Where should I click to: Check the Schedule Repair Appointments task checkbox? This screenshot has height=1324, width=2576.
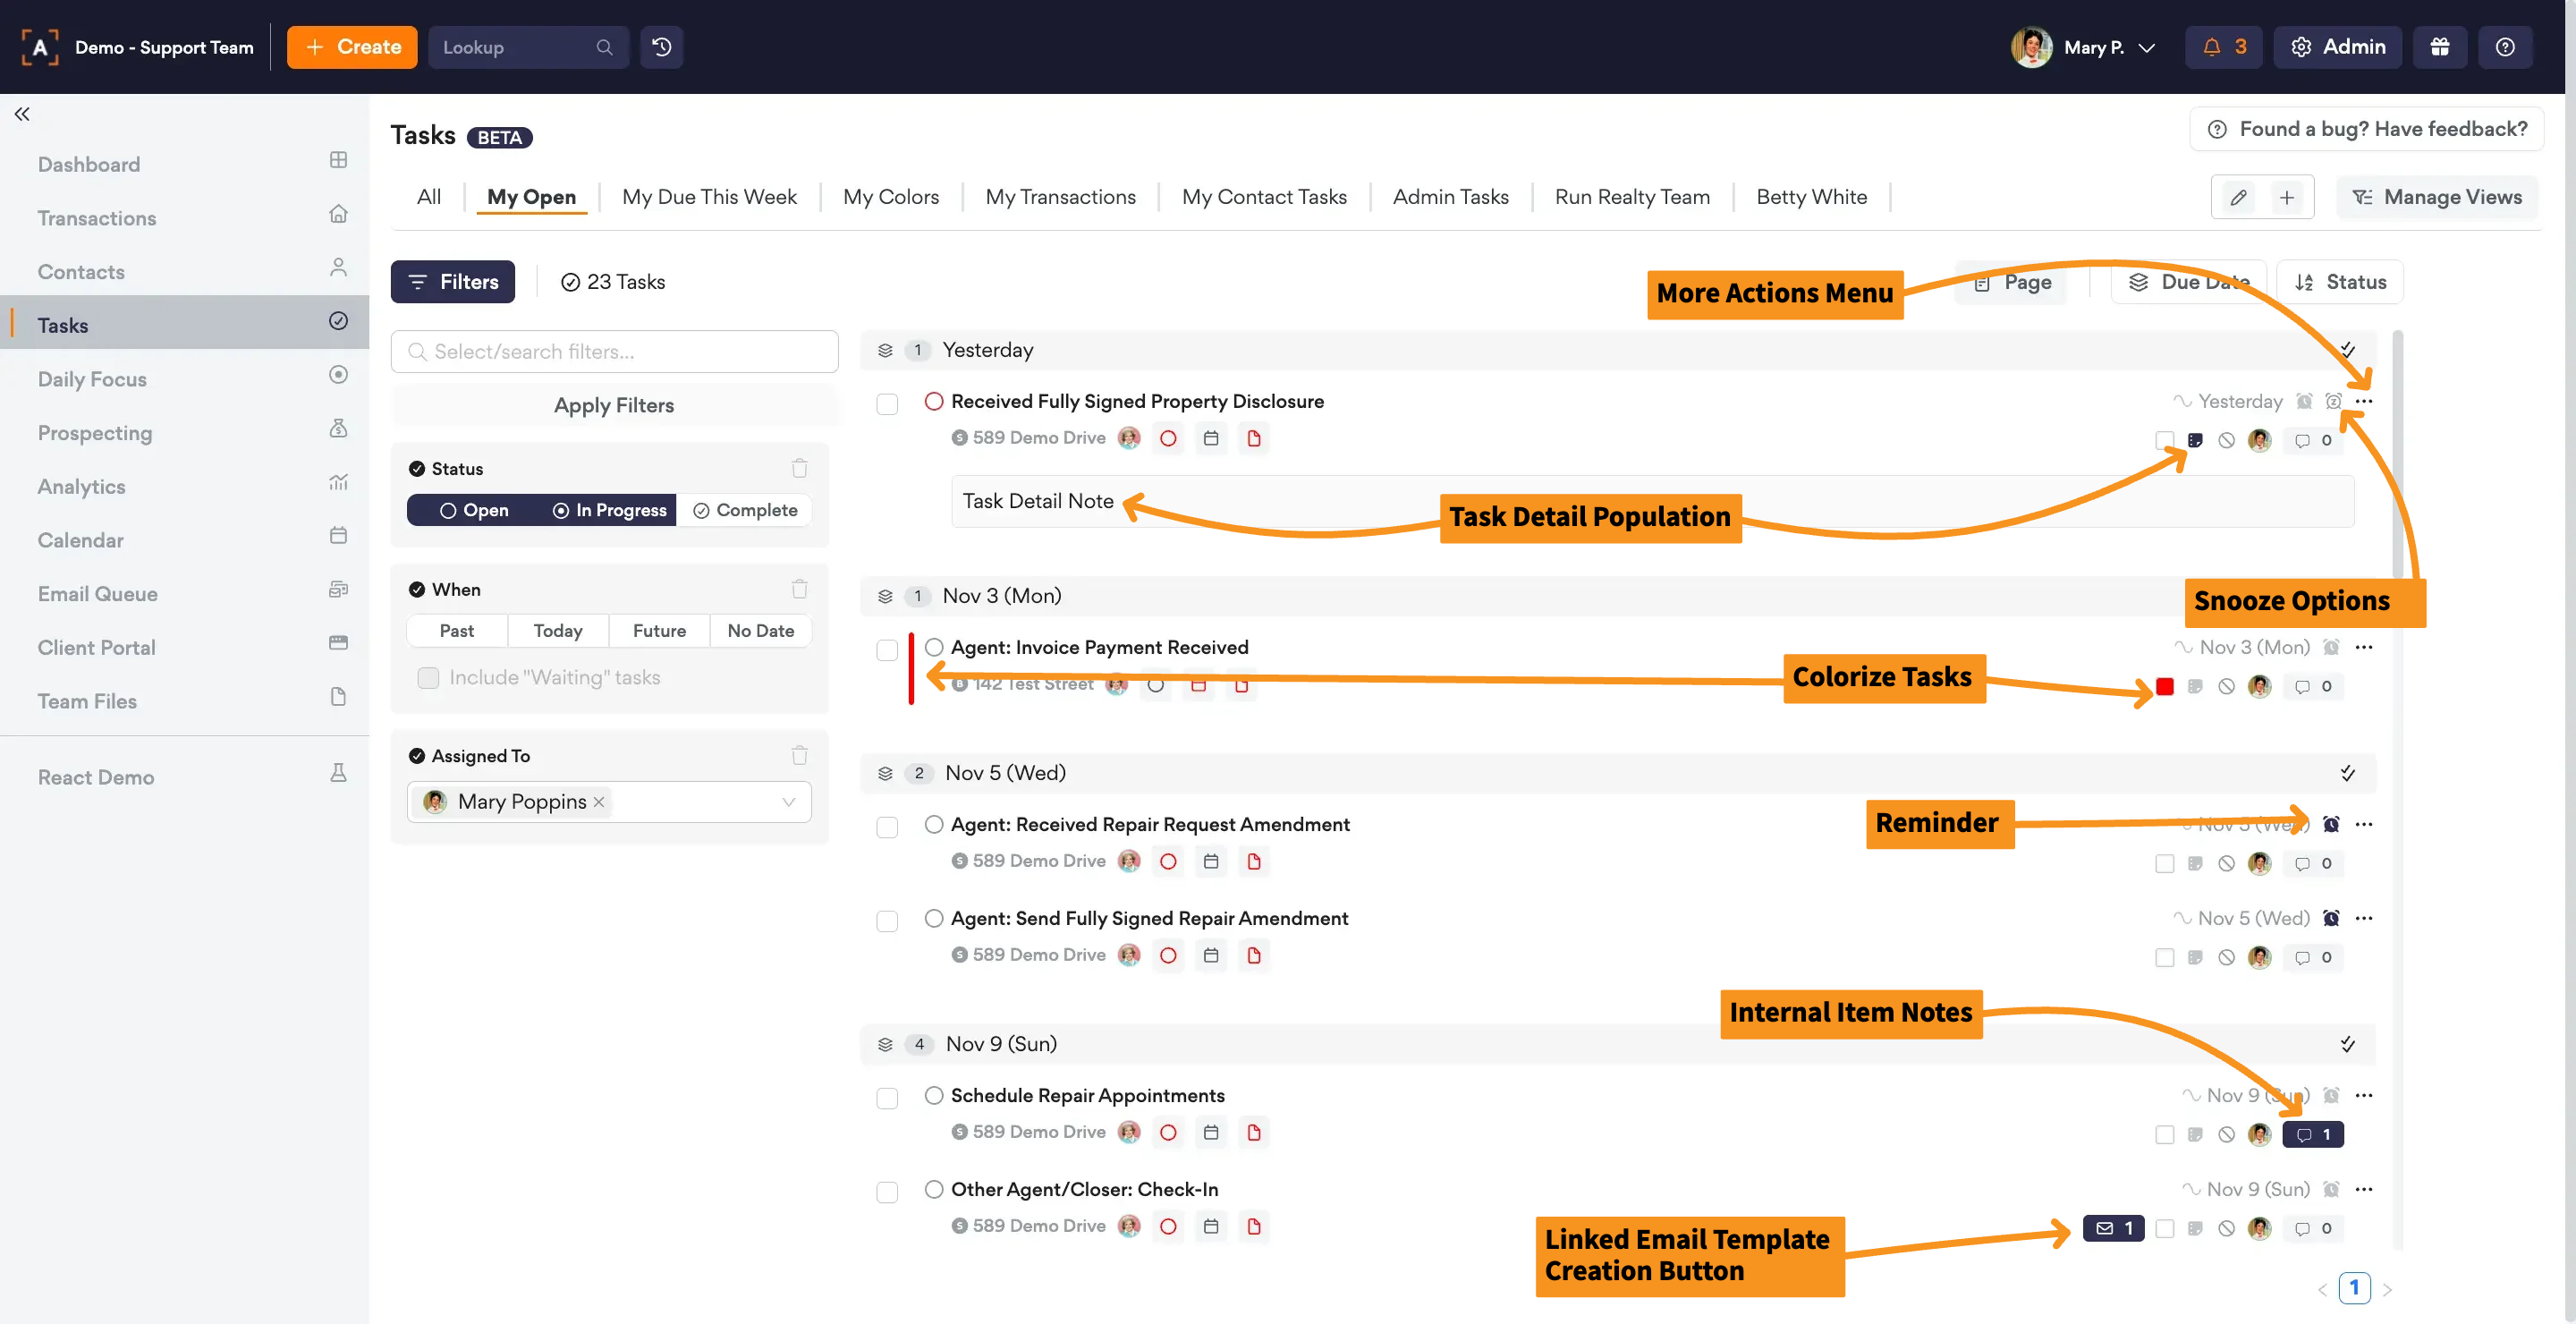coord(887,1098)
